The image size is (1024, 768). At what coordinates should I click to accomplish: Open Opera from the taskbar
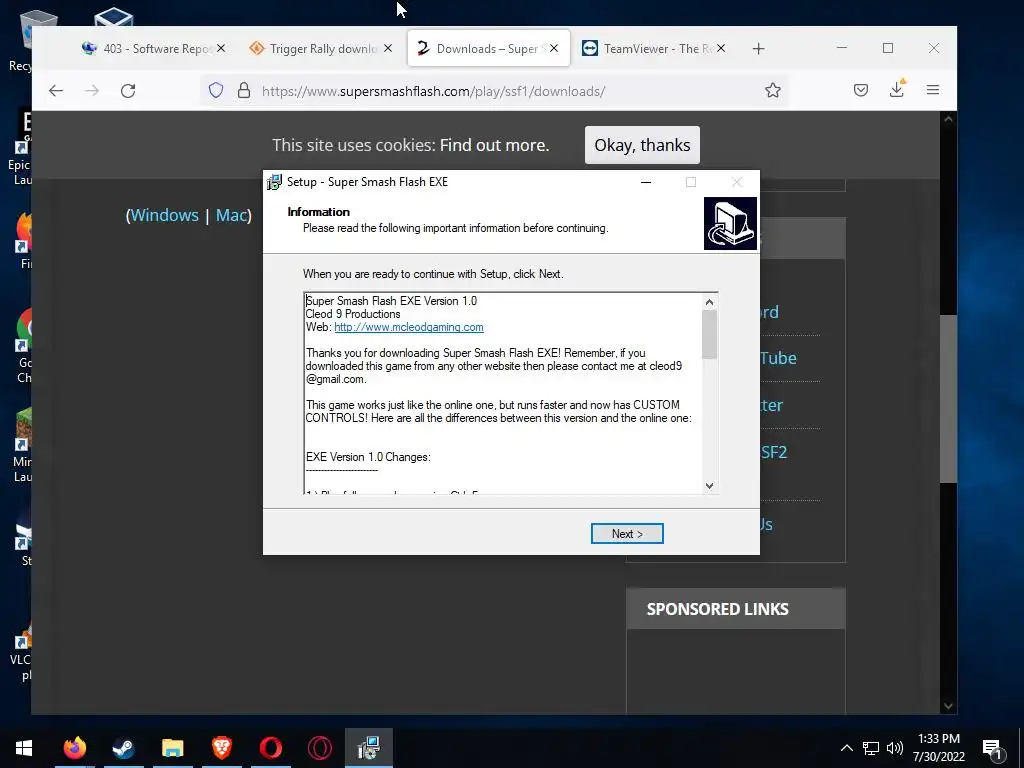[x=270, y=748]
